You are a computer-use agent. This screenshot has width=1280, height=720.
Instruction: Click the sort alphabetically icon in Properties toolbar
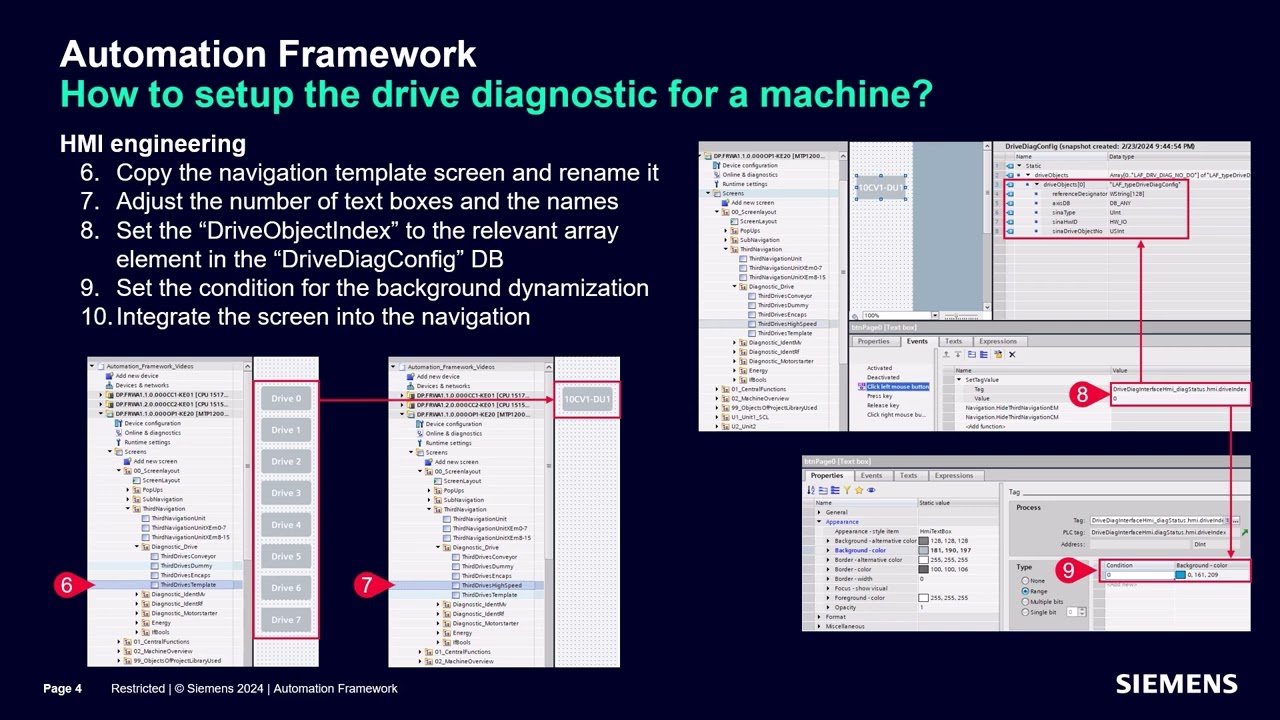(x=811, y=490)
